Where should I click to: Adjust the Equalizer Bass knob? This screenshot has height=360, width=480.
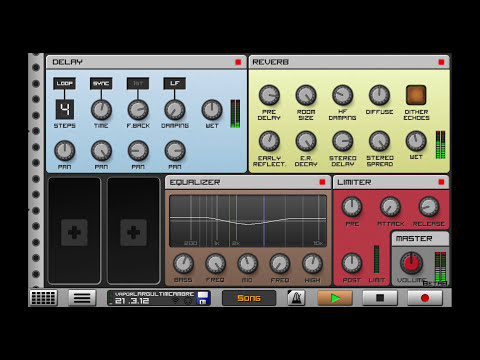(183, 263)
